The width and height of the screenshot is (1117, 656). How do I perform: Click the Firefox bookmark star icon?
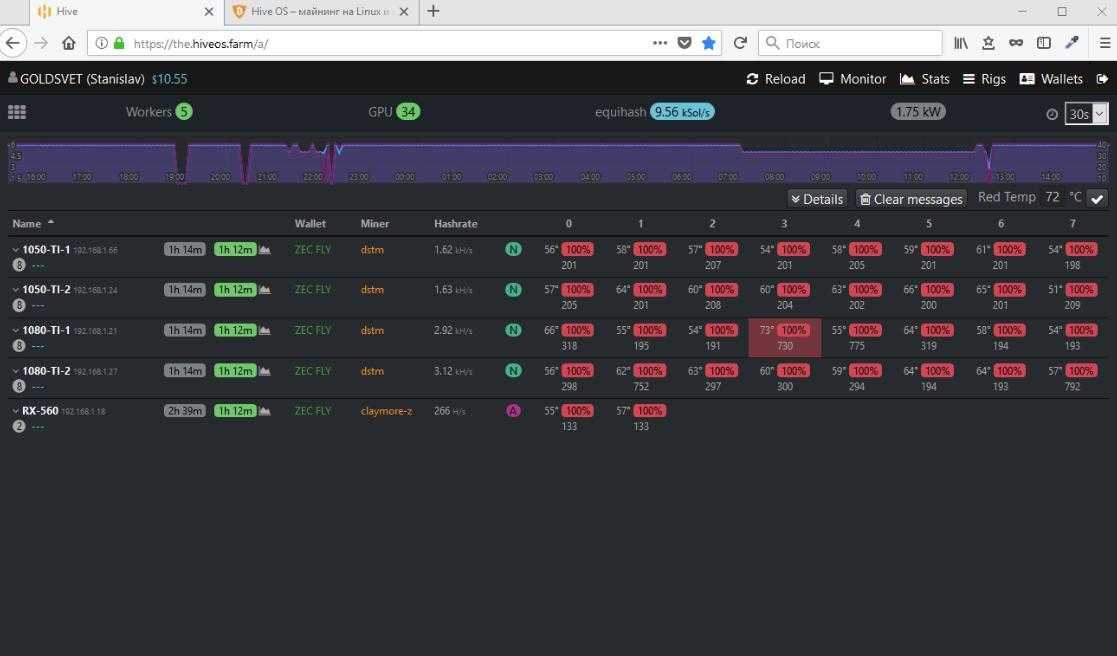coord(709,43)
